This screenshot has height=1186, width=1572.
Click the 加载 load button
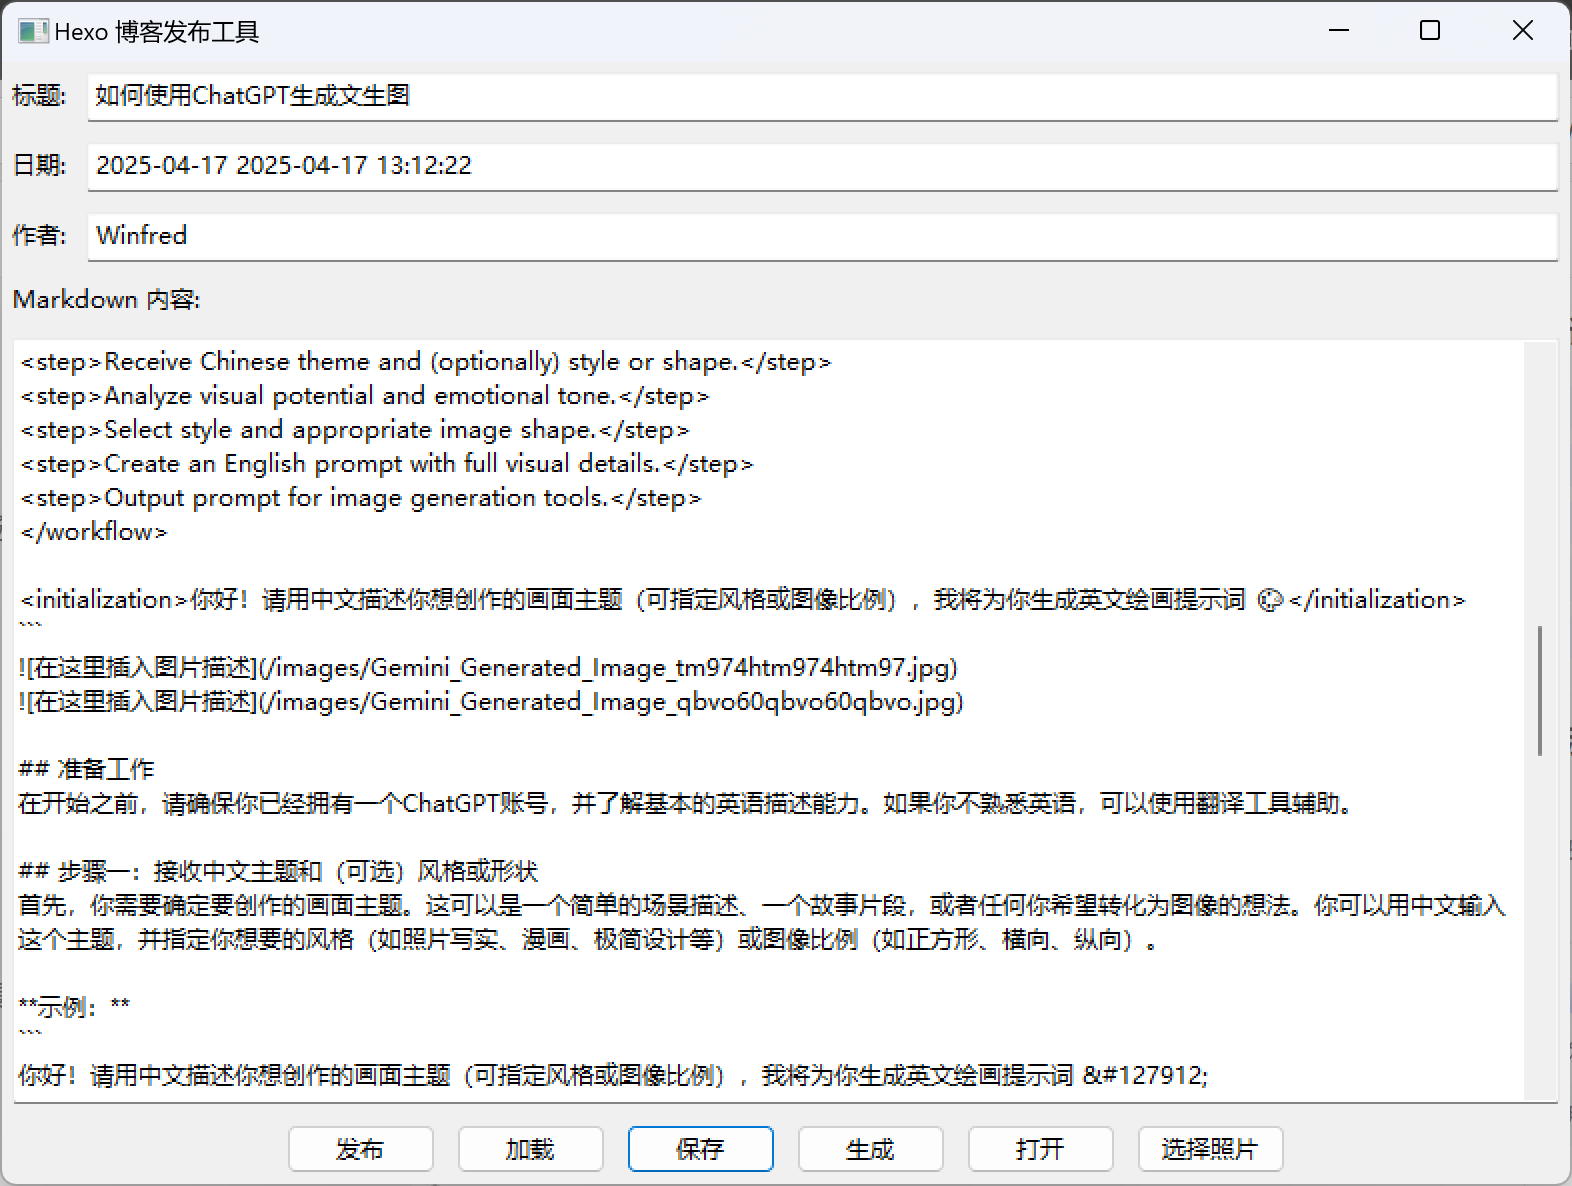point(530,1149)
